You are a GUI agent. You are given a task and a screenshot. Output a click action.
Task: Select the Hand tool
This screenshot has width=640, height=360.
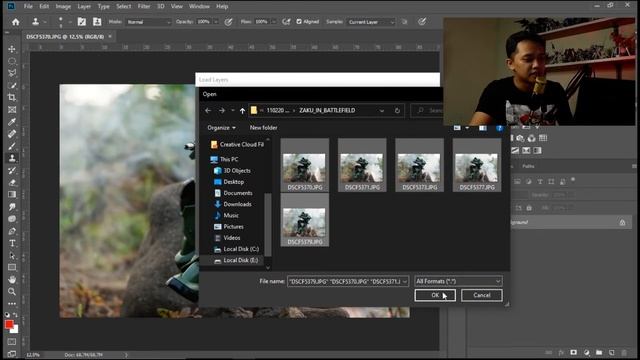point(12,280)
